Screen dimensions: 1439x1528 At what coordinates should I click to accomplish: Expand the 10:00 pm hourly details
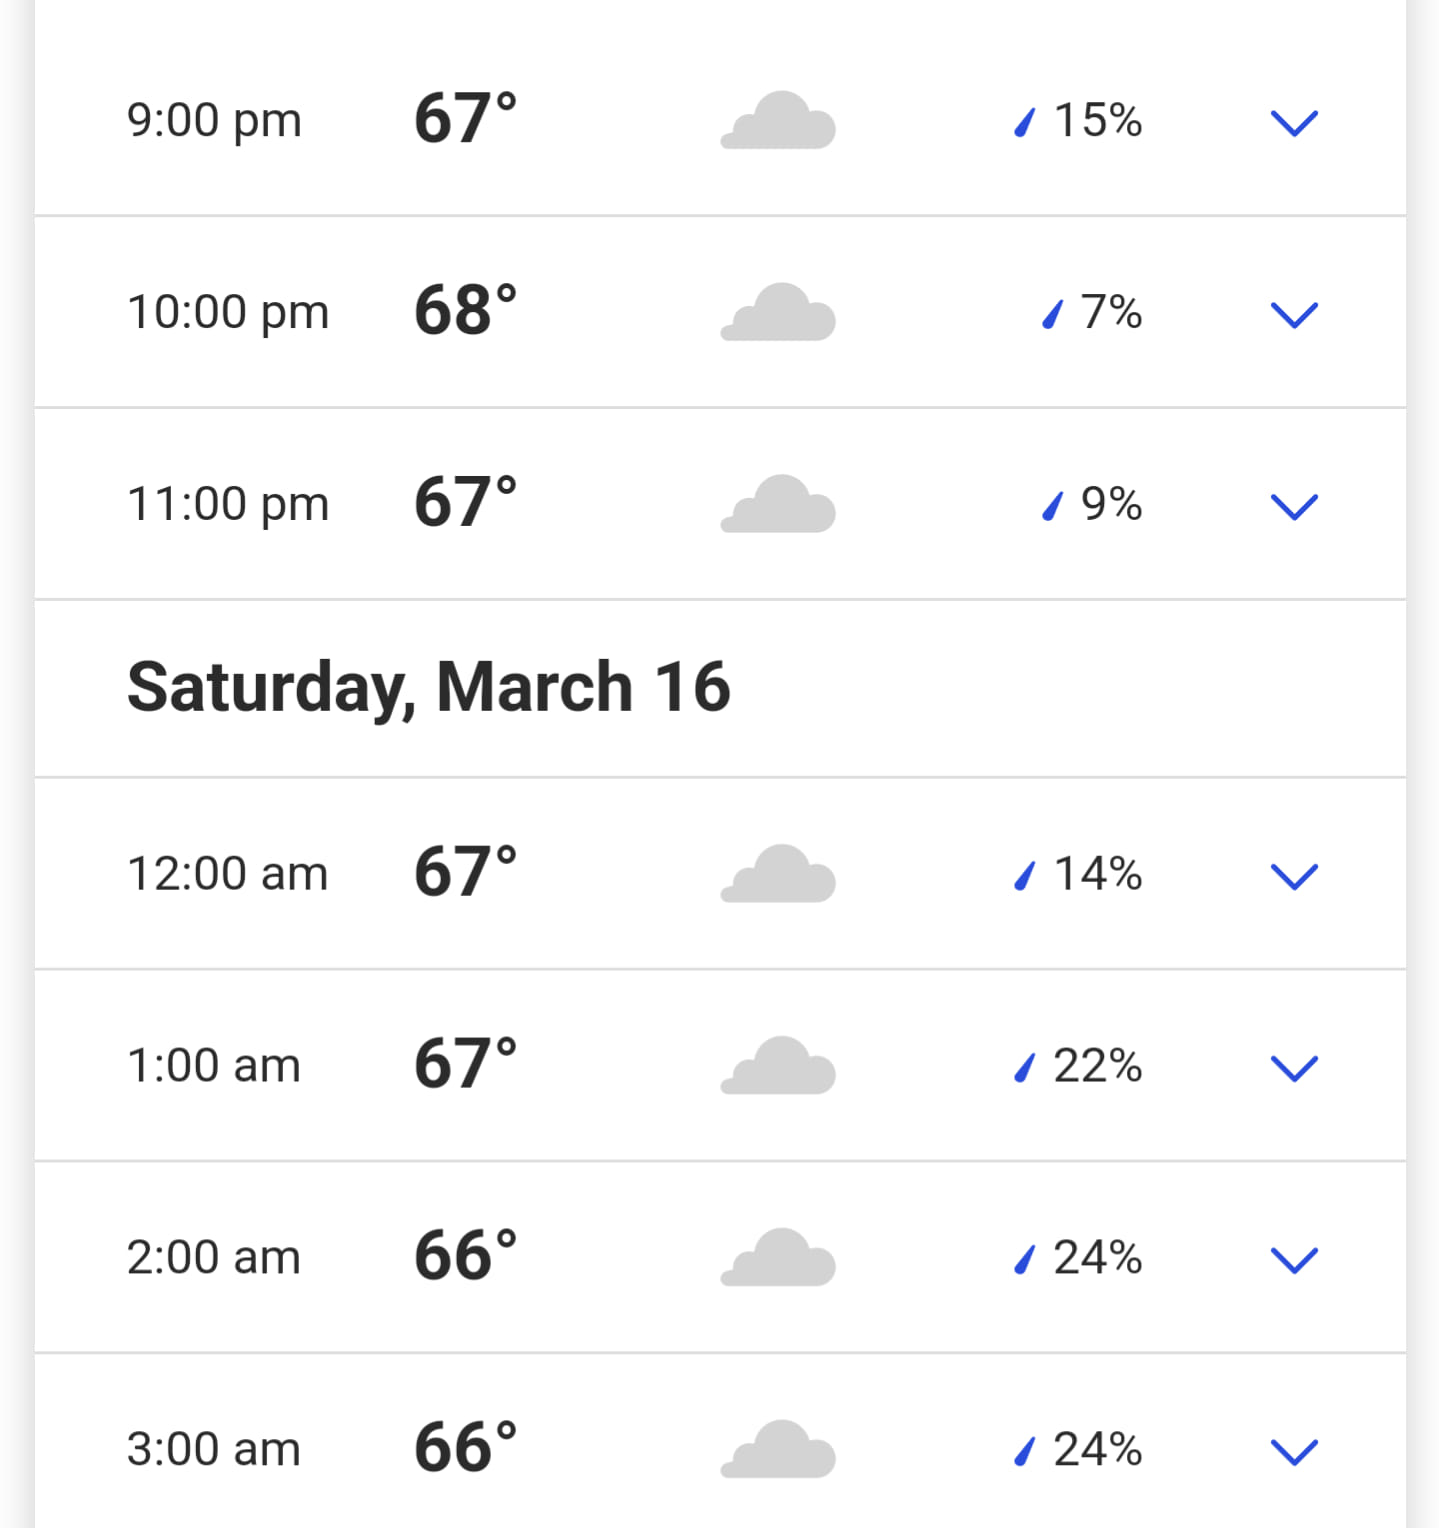point(1294,315)
